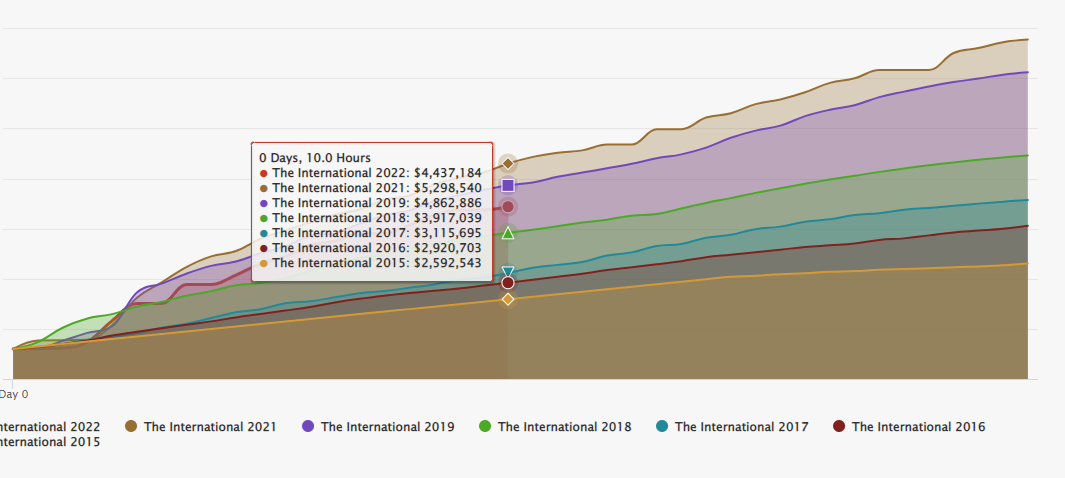Click the 'Day 0' x-axis label

(14, 394)
